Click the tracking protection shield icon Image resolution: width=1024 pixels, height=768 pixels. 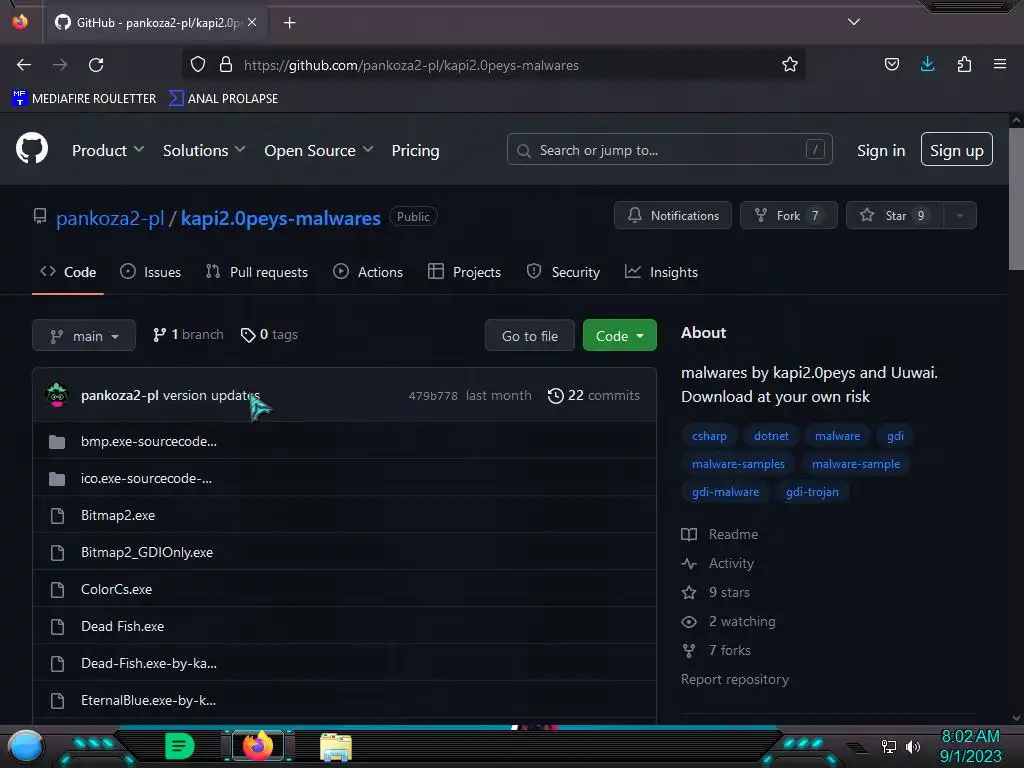coord(198,65)
